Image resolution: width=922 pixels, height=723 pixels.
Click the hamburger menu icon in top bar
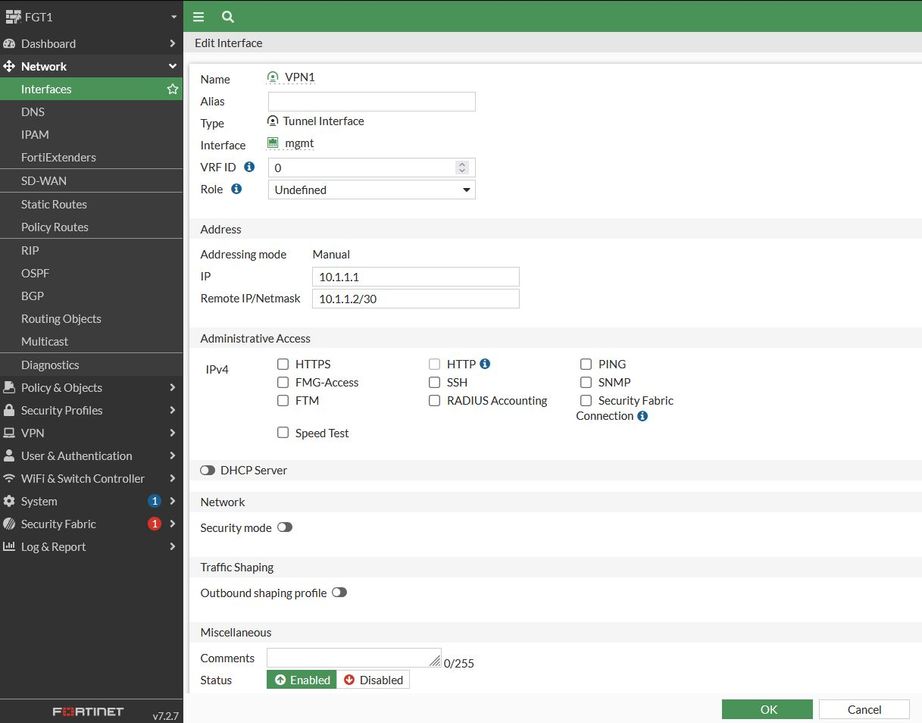199,17
